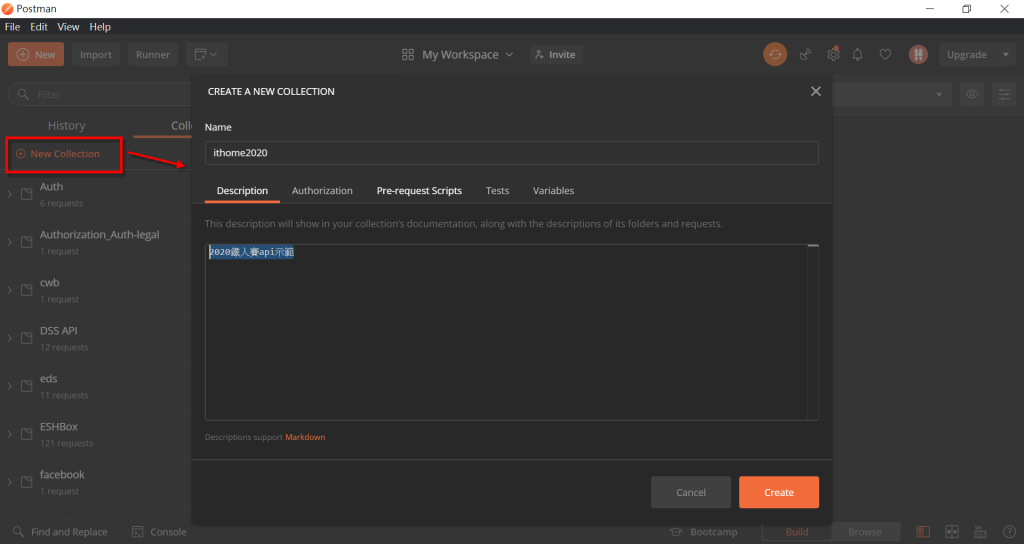Open the Upgrade dropdown arrow
Viewport: 1024px width, 544px height.
point(1006,55)
